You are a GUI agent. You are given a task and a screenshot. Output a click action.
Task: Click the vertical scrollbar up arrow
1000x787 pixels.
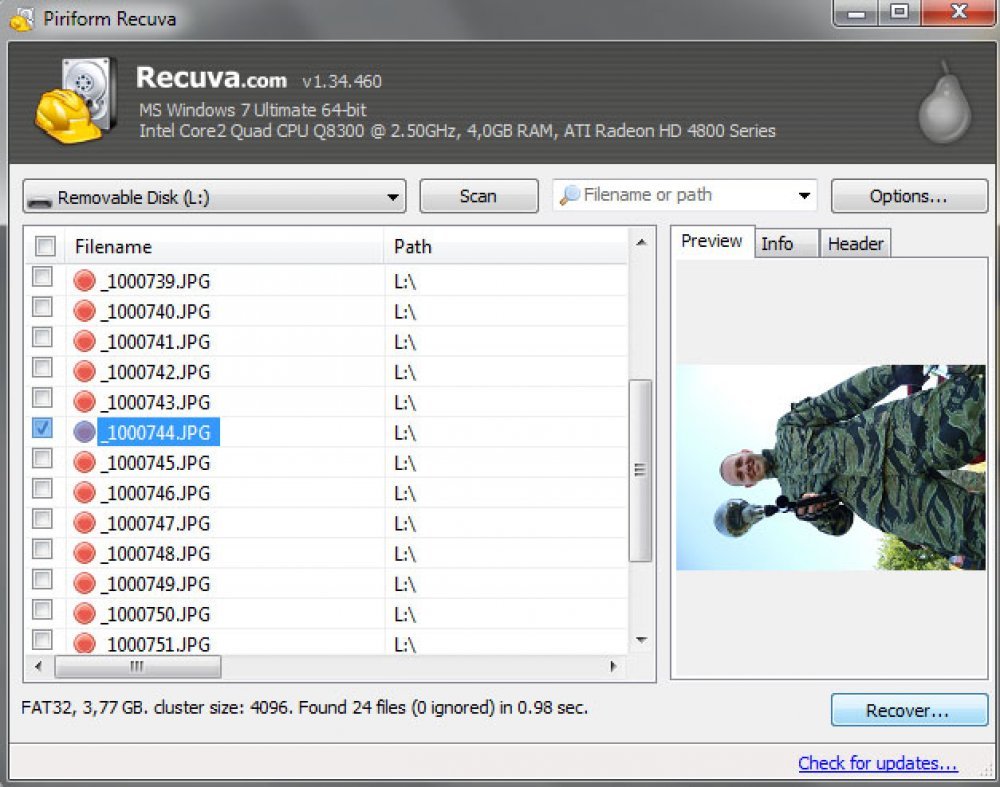pos(642,242)
